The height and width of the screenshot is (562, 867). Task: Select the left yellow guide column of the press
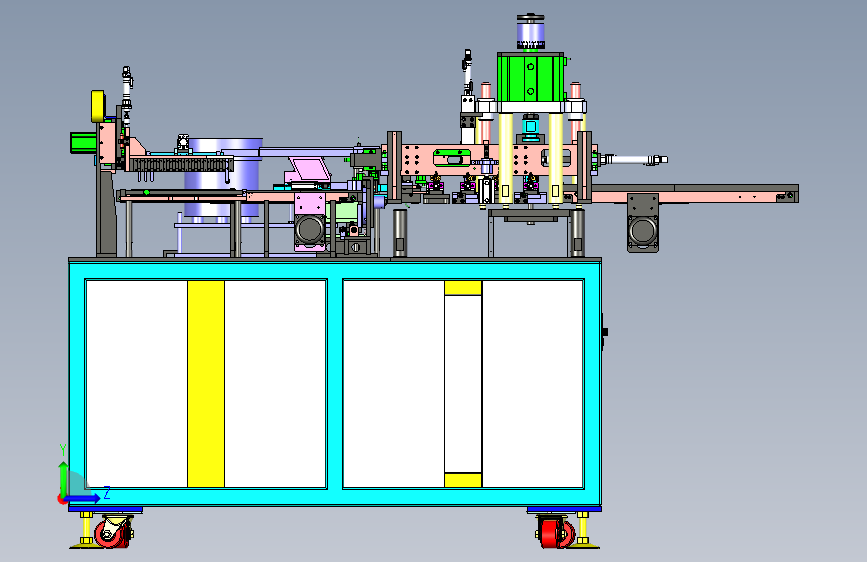(505, 159)
